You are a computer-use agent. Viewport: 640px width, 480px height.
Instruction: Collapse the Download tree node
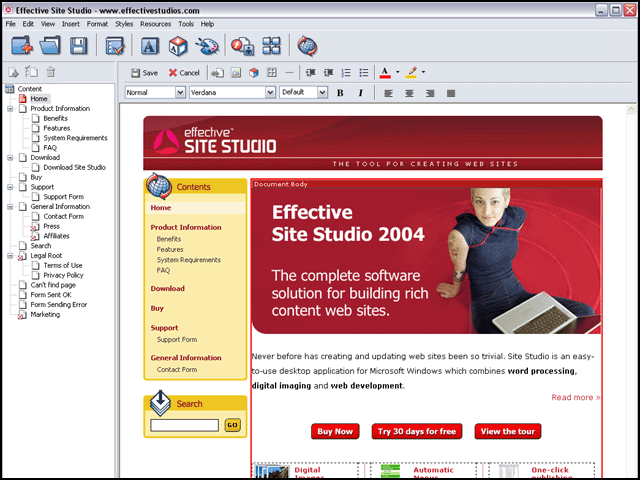[10, 158]
